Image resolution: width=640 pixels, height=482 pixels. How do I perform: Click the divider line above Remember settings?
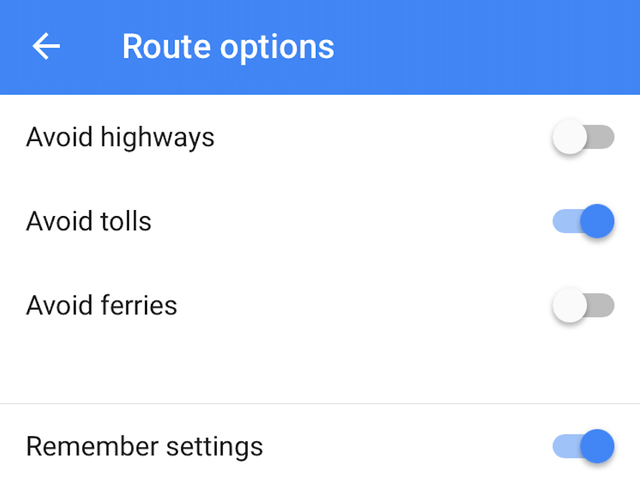[x=320, y=404]
